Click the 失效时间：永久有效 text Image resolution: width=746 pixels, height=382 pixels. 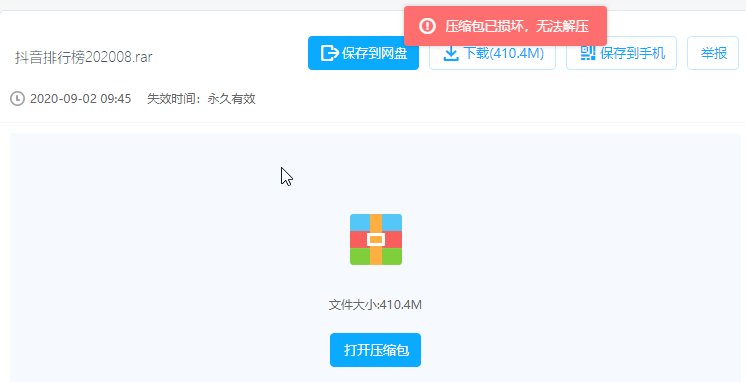coord(201,99)
